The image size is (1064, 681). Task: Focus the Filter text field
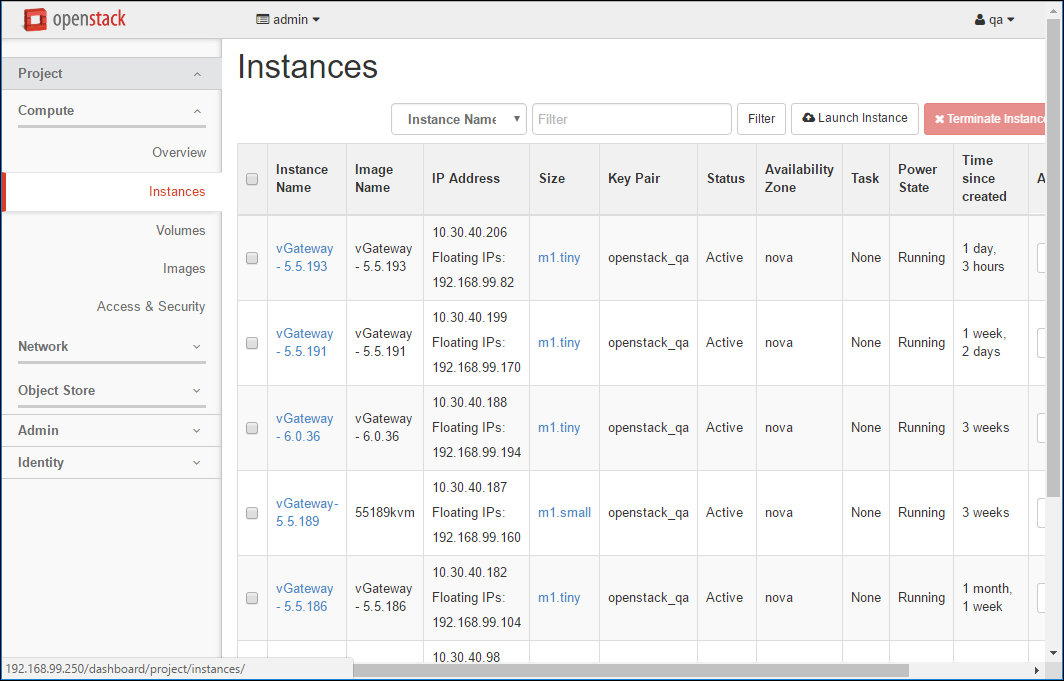click(x=632, y=119)
